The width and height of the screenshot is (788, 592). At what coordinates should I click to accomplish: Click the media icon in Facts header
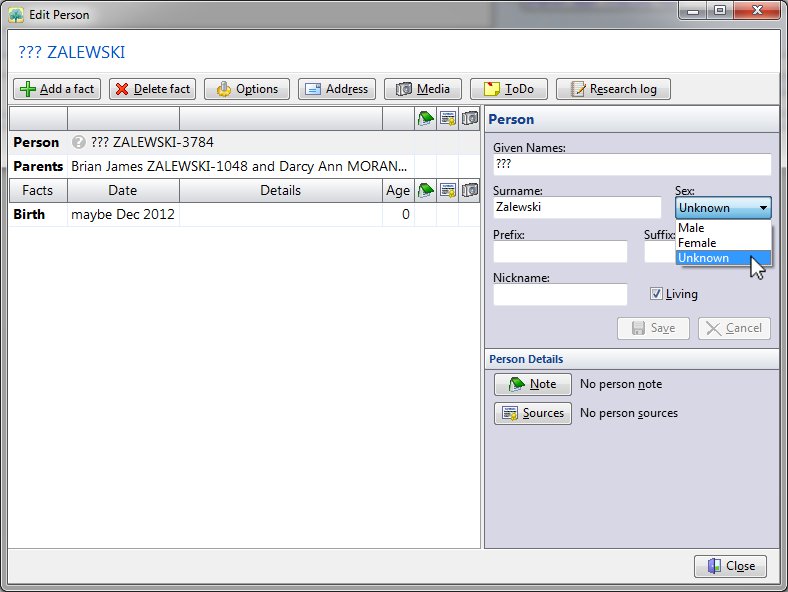[470, 190]
